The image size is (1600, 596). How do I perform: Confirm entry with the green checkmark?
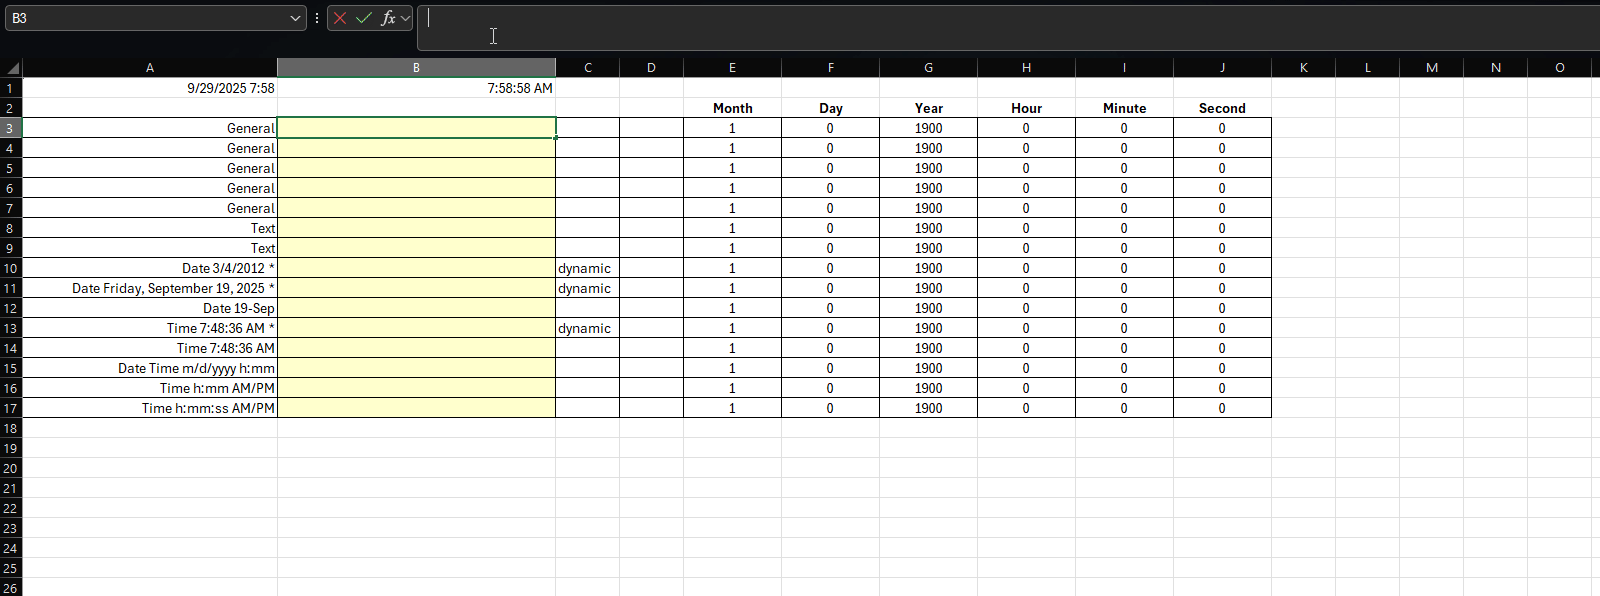tap(364, 18)
